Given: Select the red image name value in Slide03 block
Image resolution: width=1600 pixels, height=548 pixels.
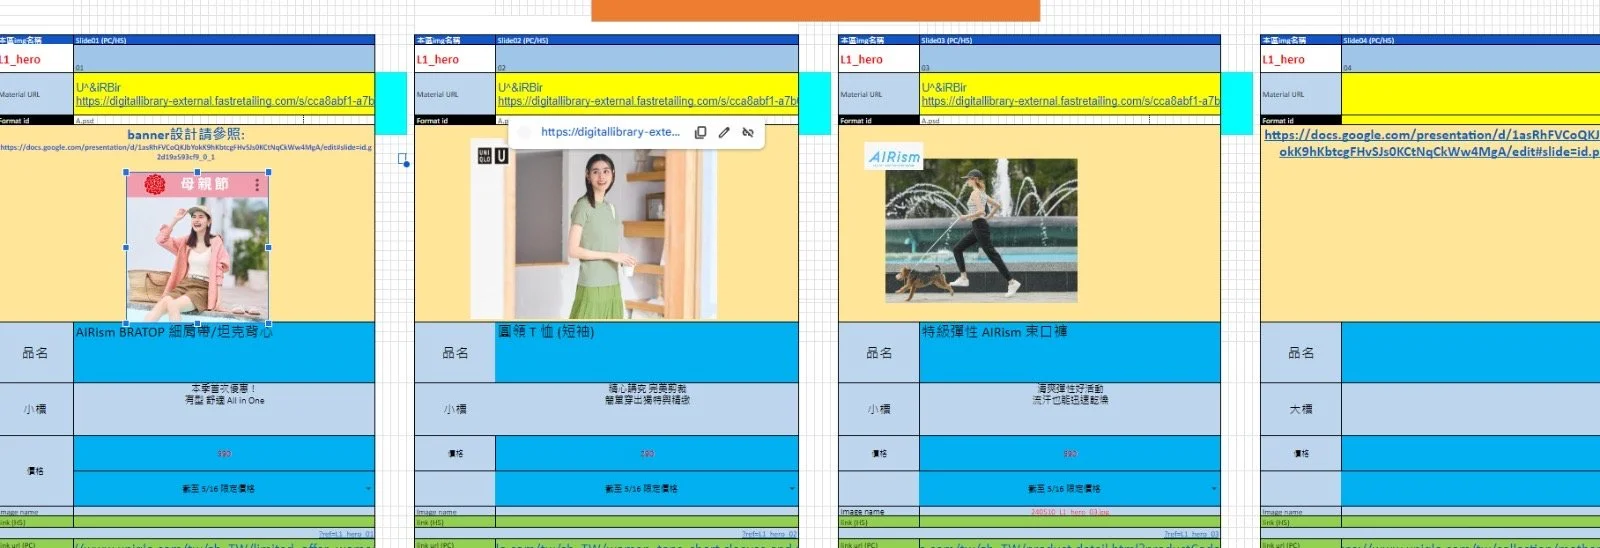Looking at the screenshot, I should coord(1070,512).
